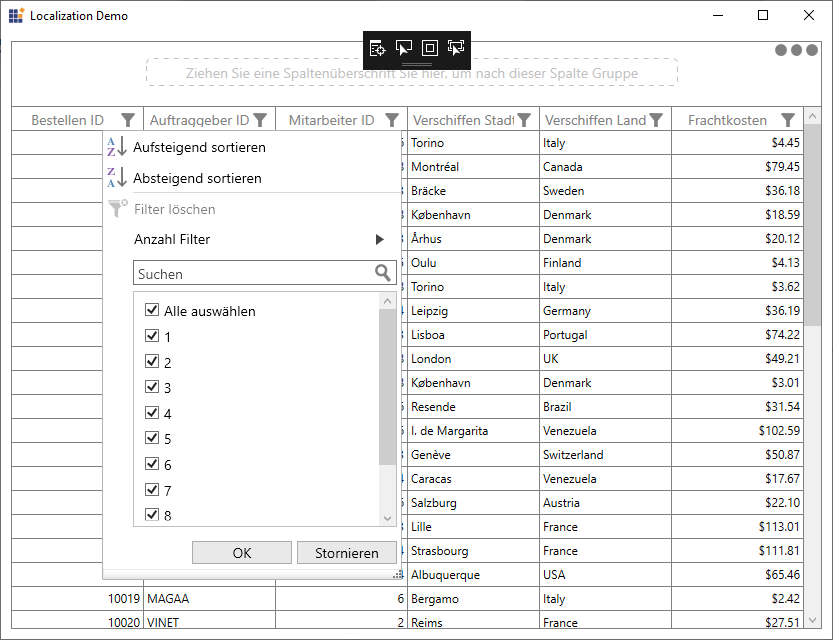Viewport: 833px width, 640px height.
Task: Open the filter for the Verschiffen Land column
Action: pyautogui.click(x=657, y=119)
